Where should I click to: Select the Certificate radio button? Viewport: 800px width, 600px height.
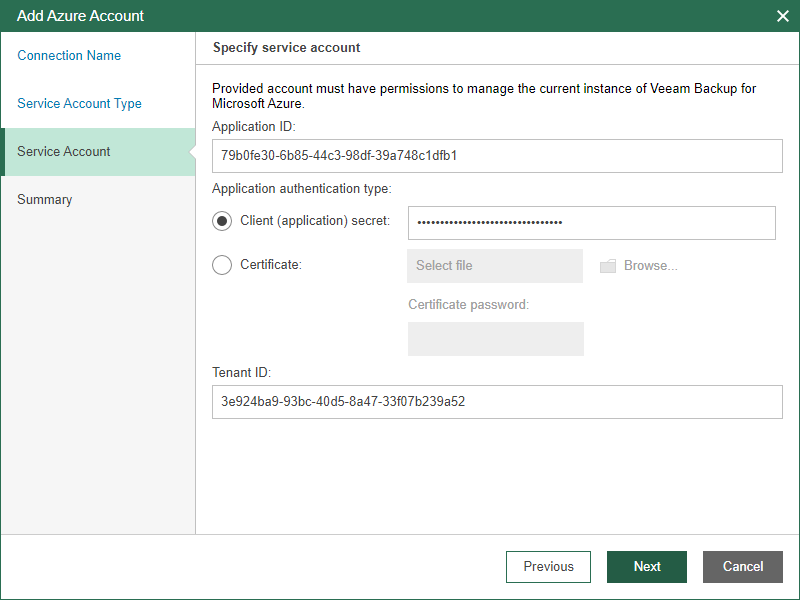click(222, 265)
